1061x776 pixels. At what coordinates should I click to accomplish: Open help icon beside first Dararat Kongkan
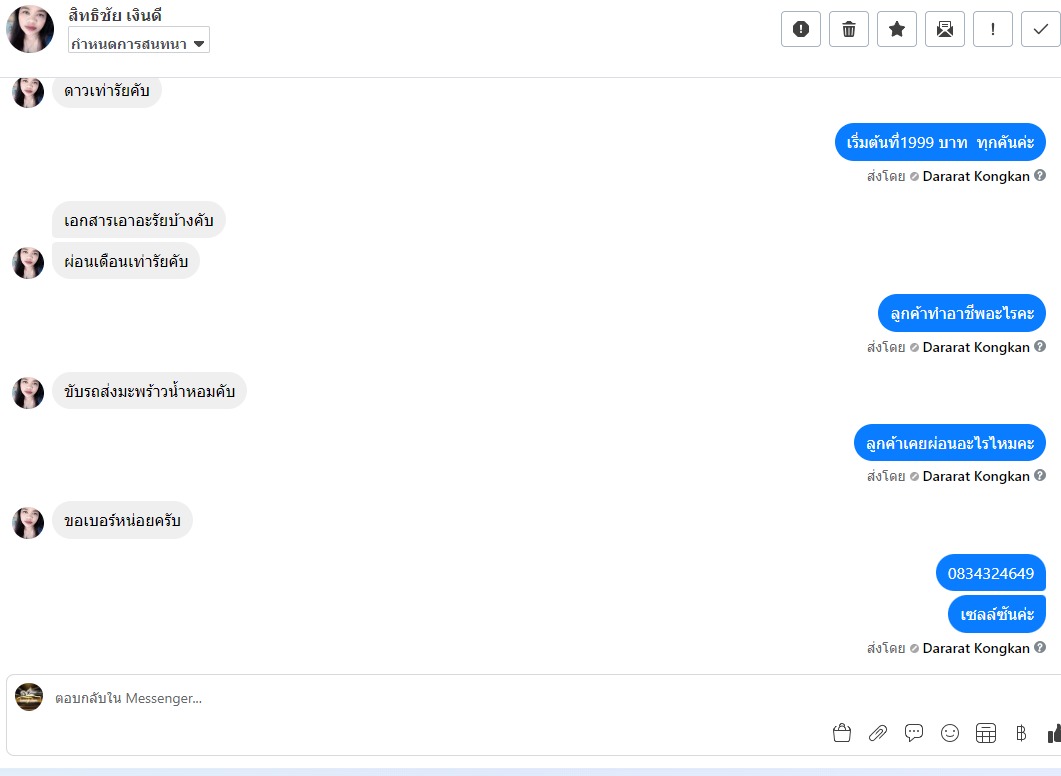click(x=1040, y=175)
